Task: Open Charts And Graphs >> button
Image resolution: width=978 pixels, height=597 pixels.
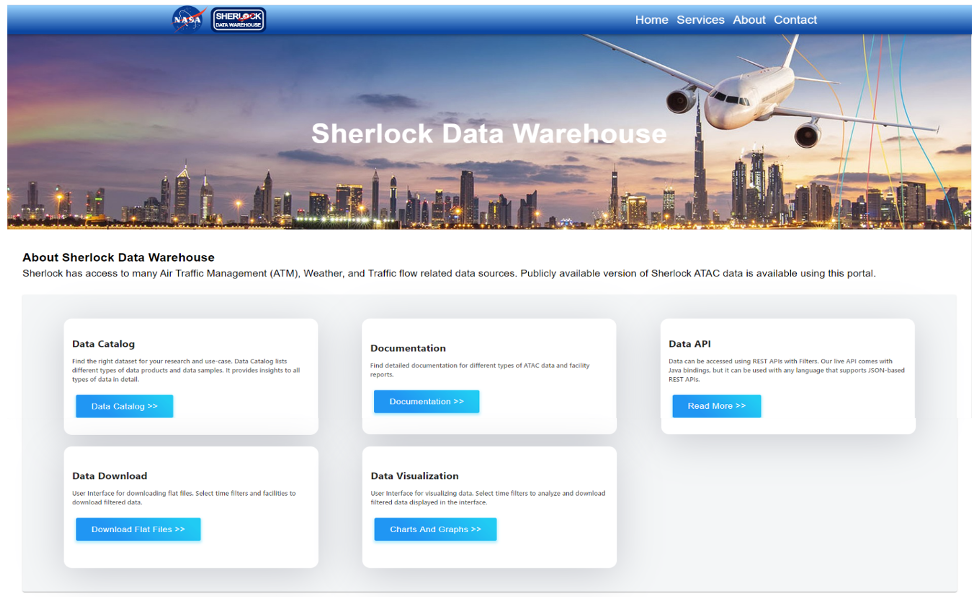Action: click(435, 529)
